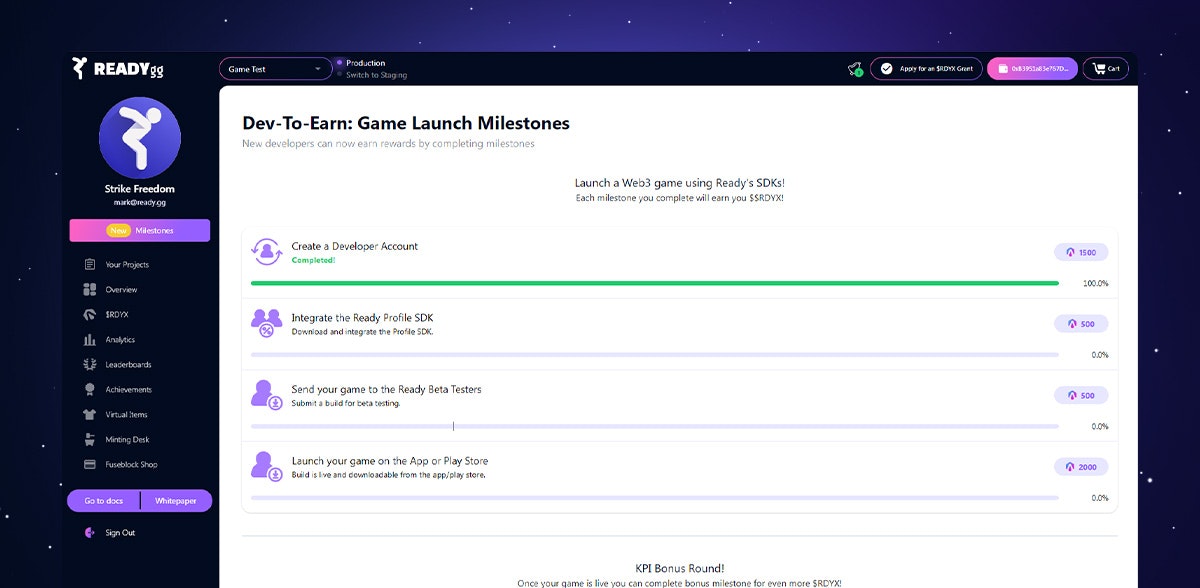Click the KPI Bonus Round! heading

(680, 568)
